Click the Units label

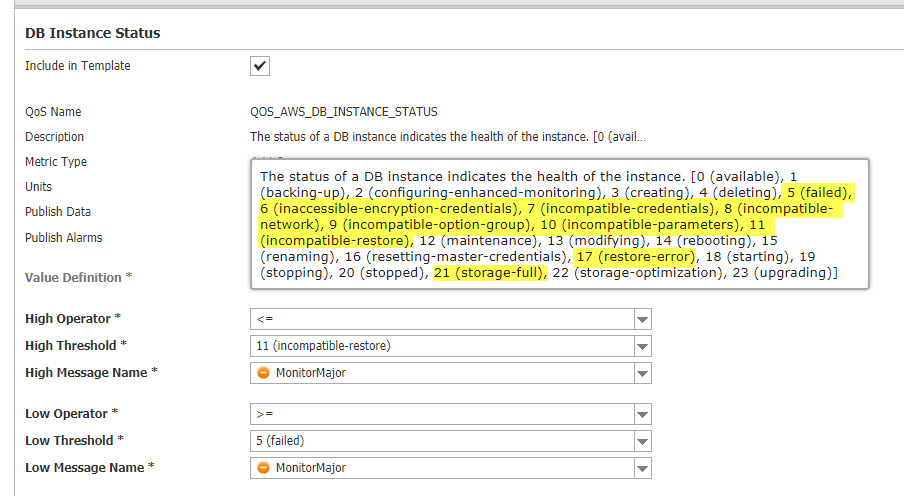(x=38, y=187)
